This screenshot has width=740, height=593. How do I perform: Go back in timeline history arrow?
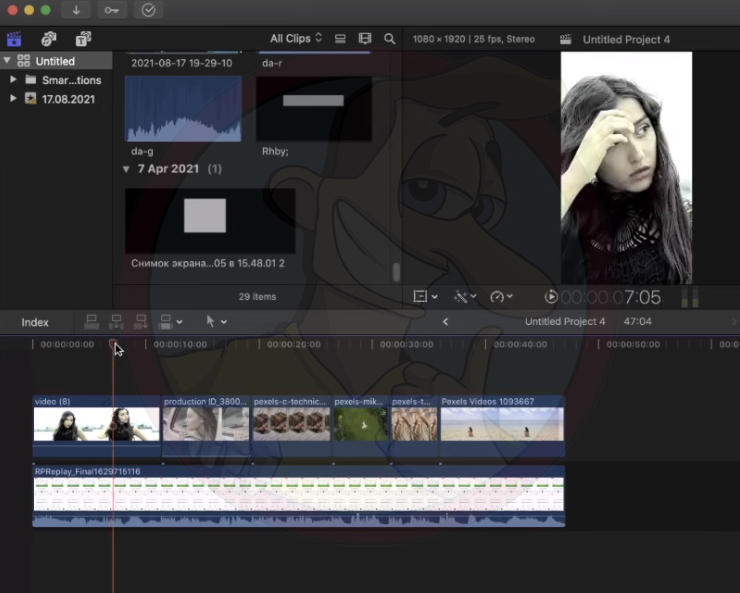pyautogui.click(x=445, y=322)
